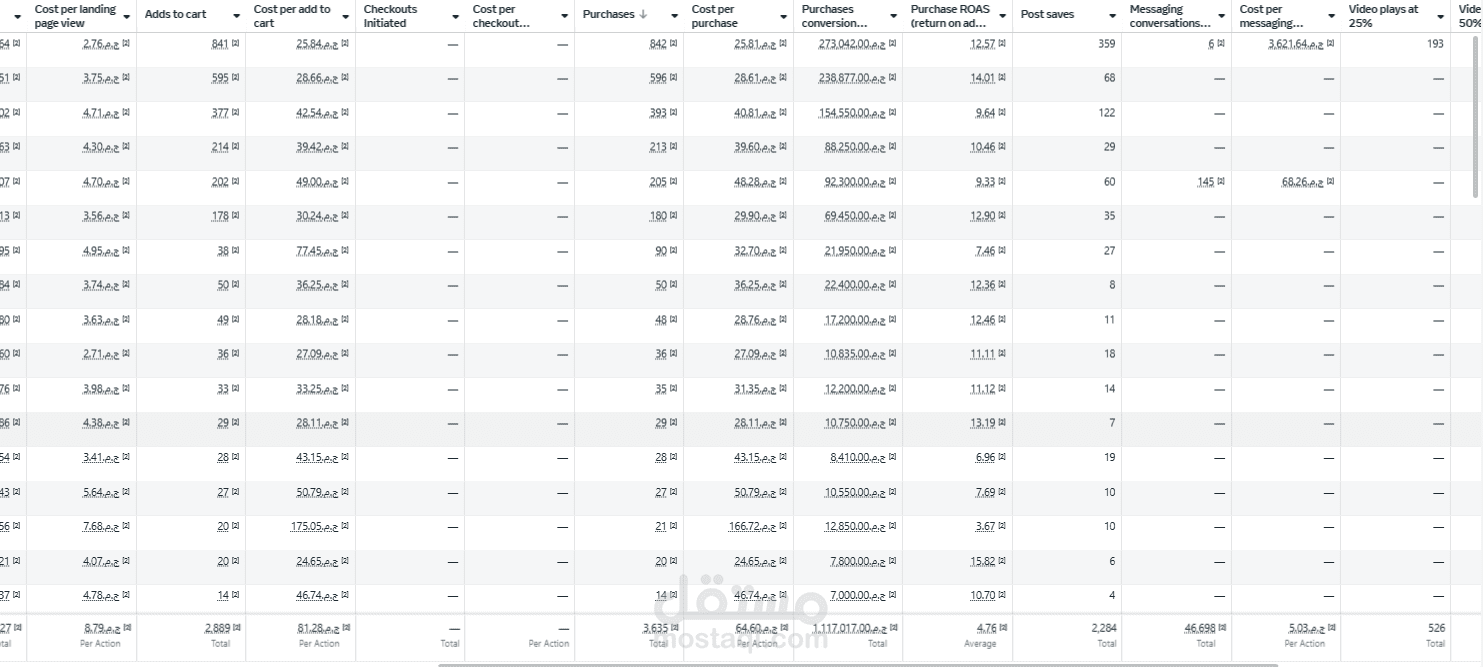Select the 359 post saves cell
The width and height of the screenshot is (1483, 667).
tap(1106, 44)
